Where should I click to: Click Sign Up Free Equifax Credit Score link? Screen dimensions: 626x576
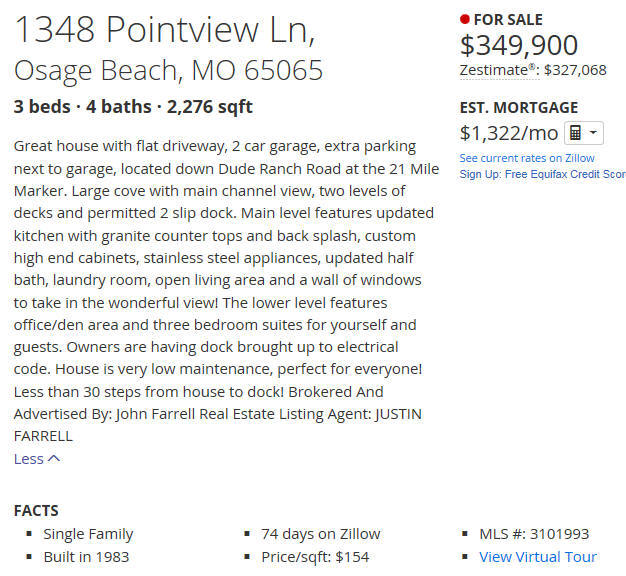(x=543, y=174)
